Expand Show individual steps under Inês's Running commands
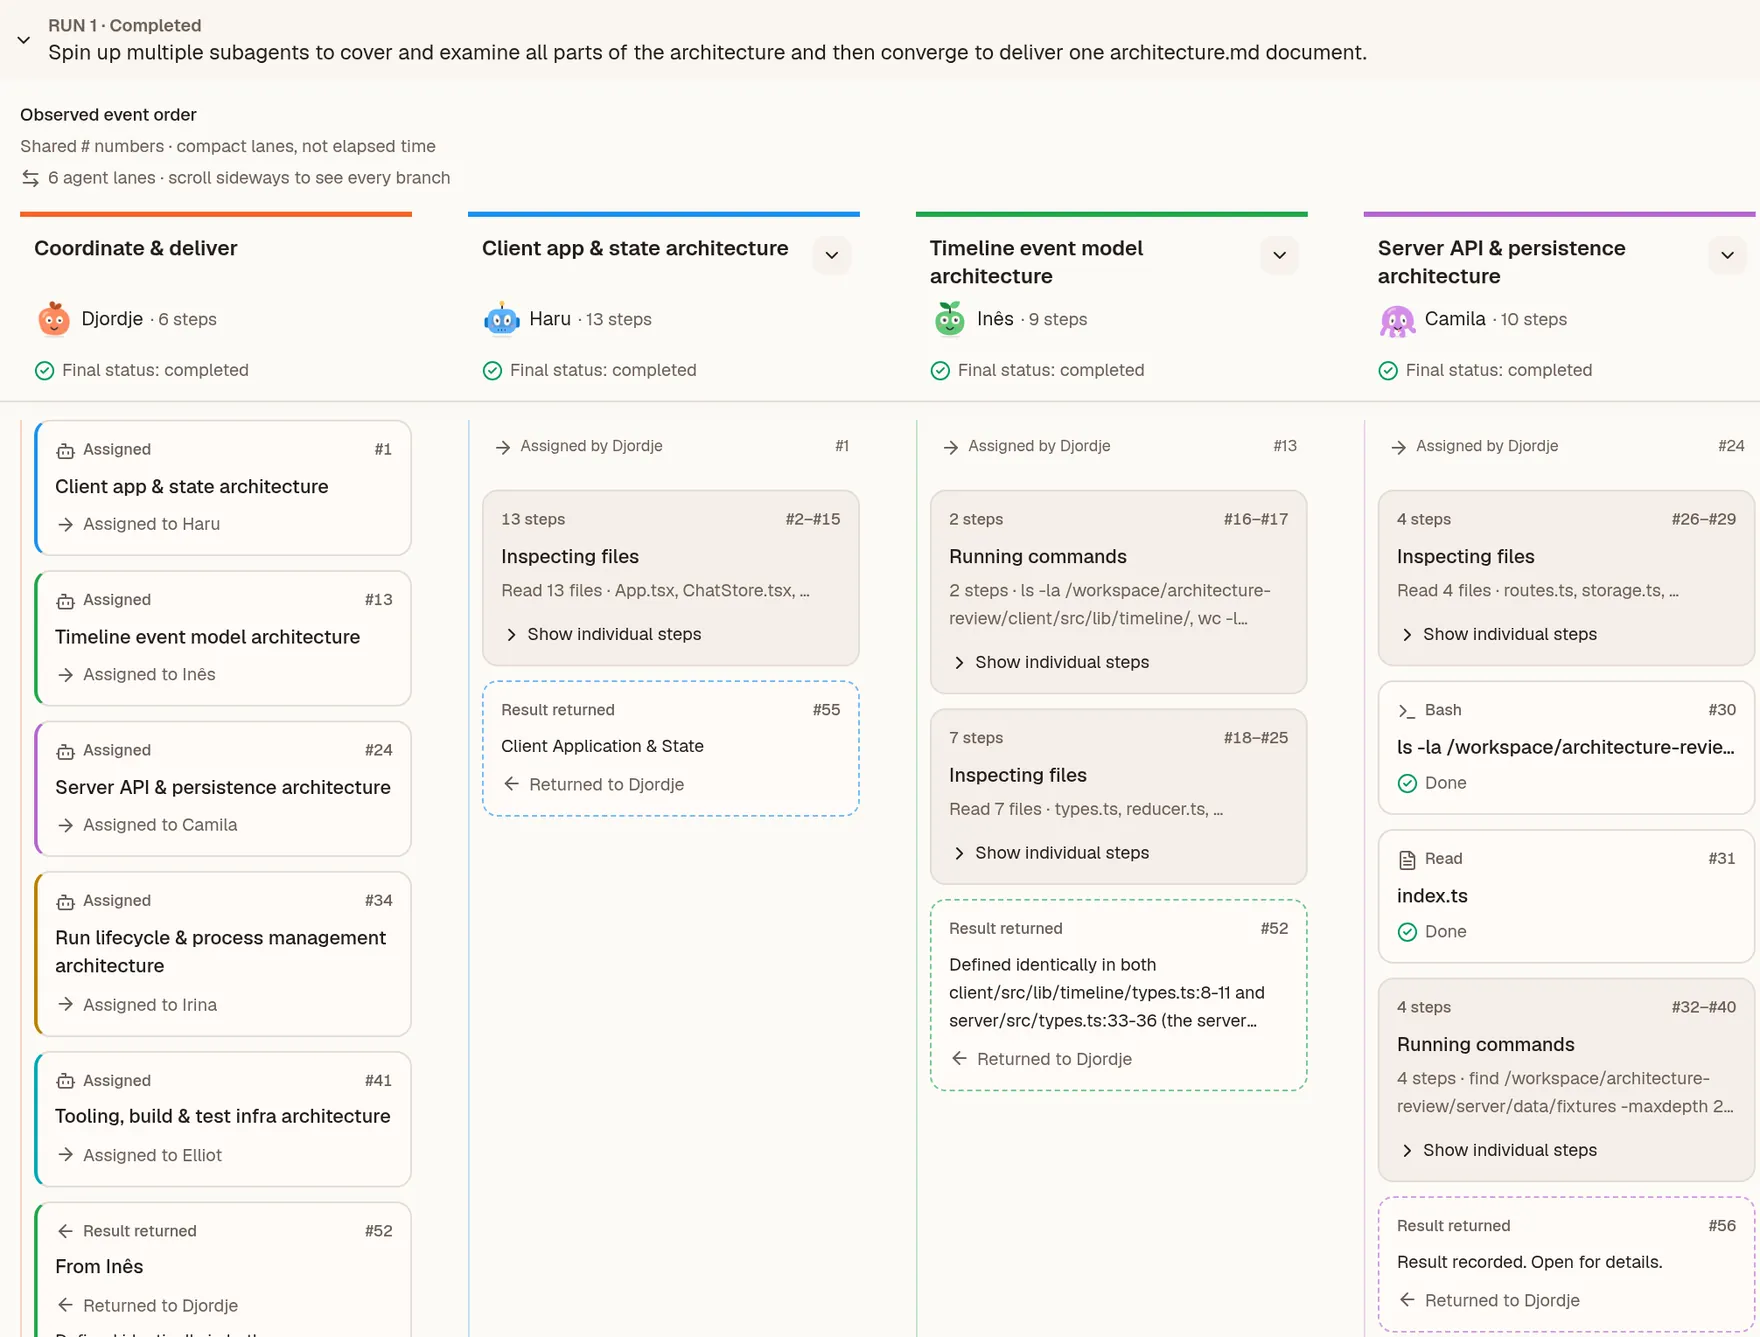 point(1051,662)
